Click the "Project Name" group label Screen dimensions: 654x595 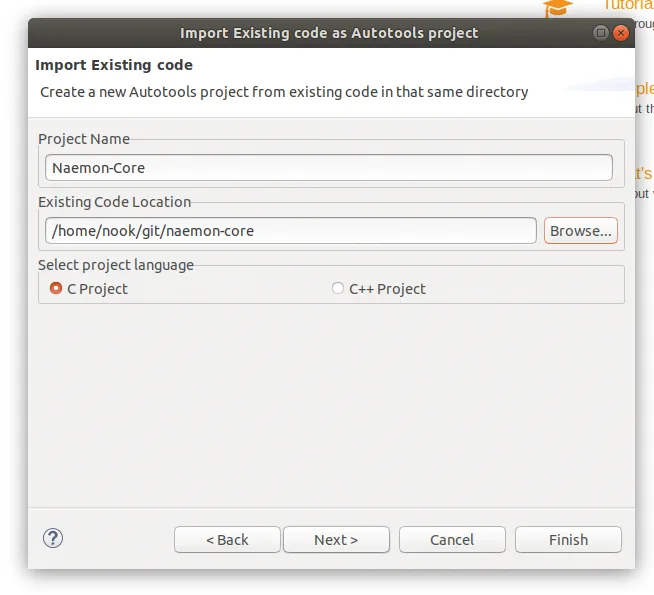point(84,139)
